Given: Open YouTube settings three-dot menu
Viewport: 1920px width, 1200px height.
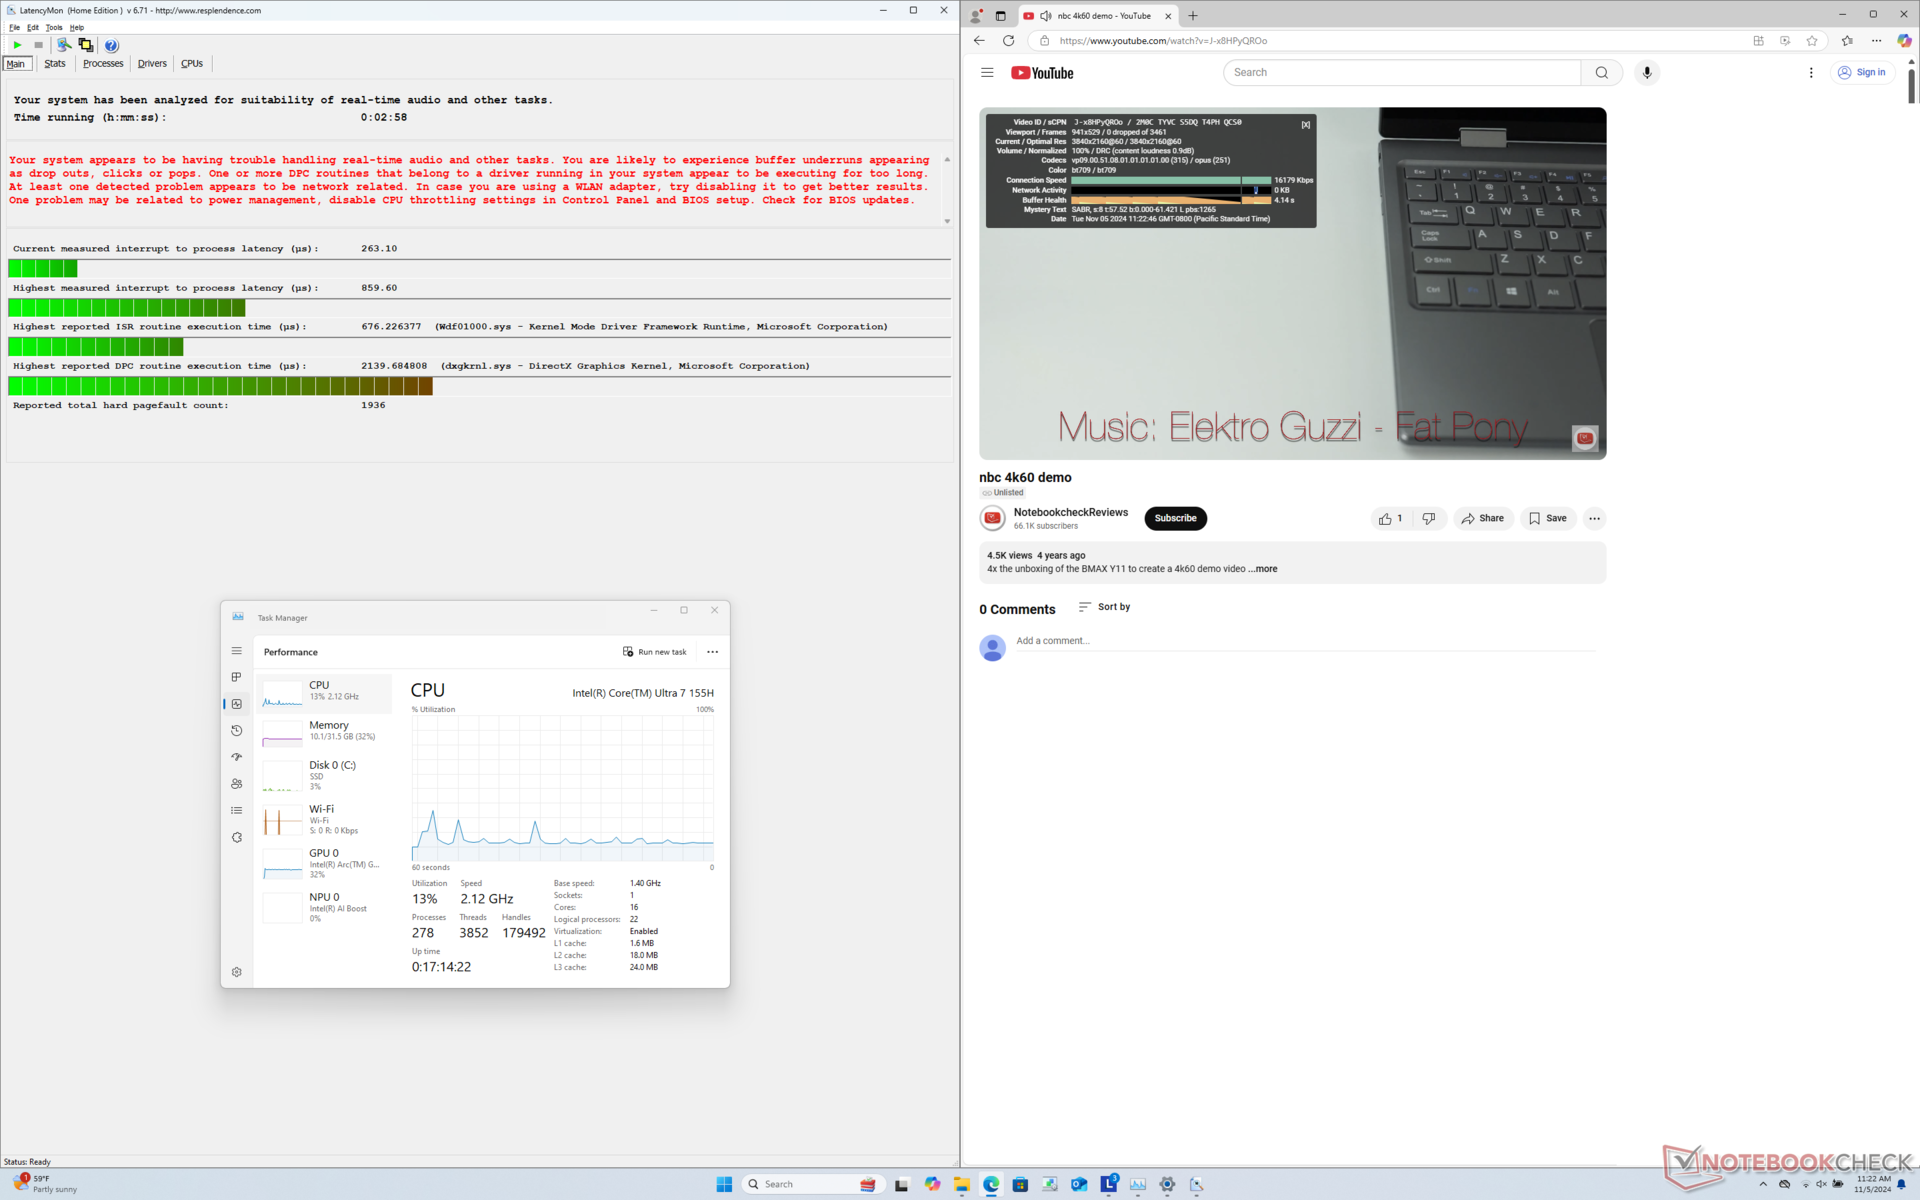Looking at the screenshot, I should [1811, 73].
